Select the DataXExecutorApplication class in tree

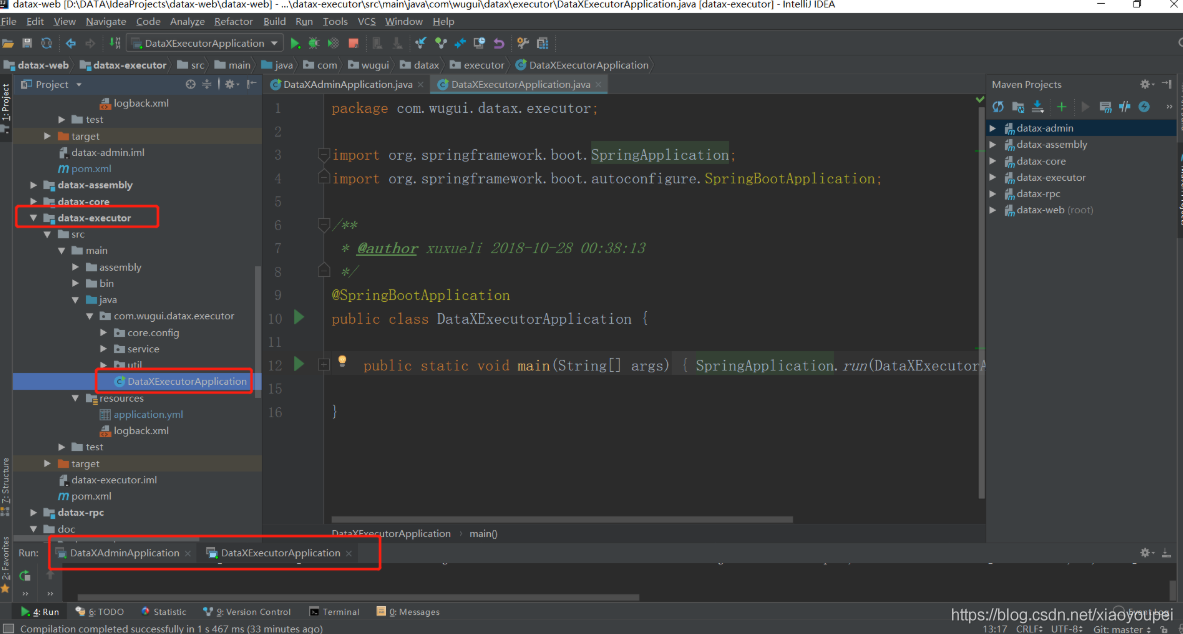coord(180,382)
